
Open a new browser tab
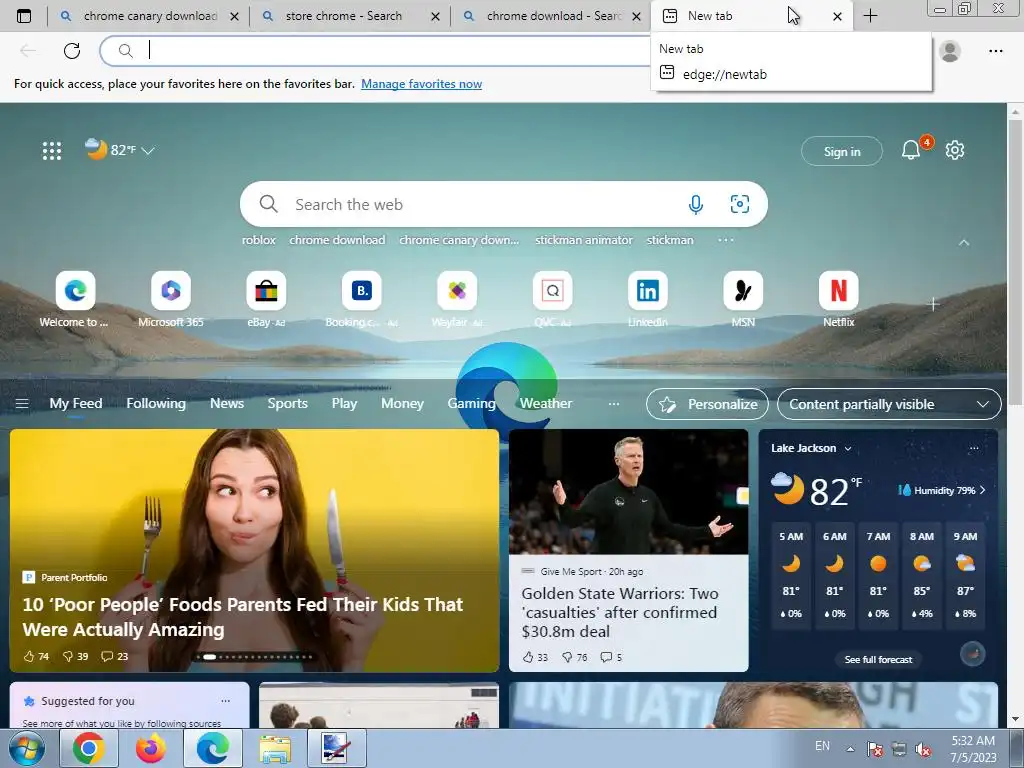[x=871, y=16]
